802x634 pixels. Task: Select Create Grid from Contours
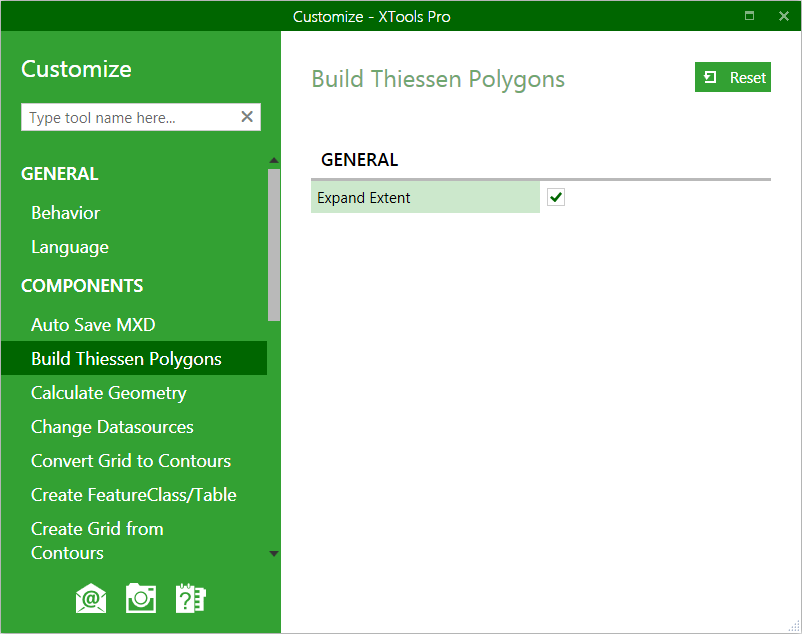click(97, 541)
